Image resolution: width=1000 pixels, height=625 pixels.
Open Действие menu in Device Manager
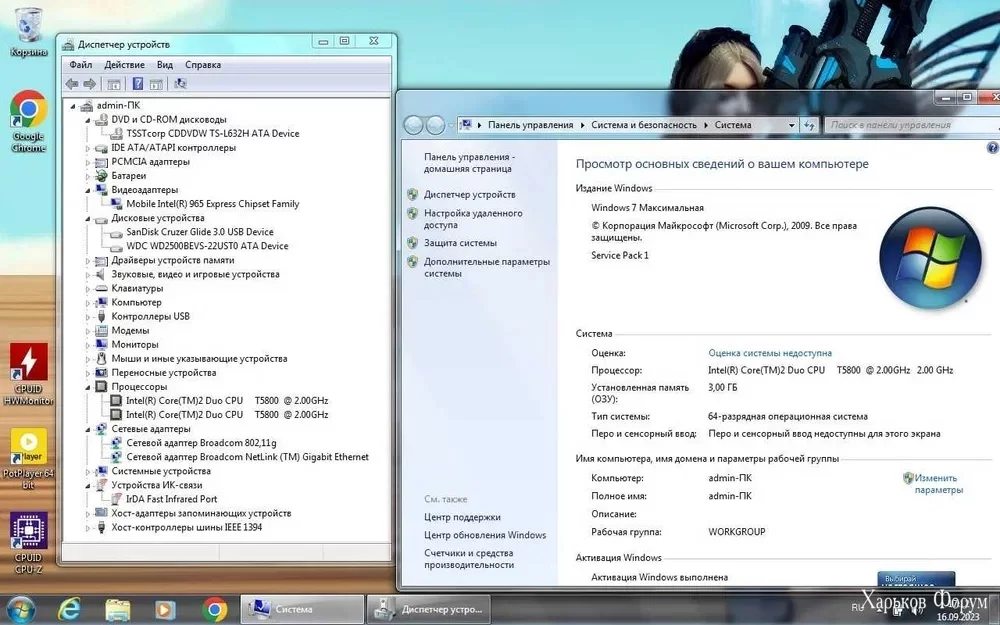pyautogui.click(x=124, y=64)
